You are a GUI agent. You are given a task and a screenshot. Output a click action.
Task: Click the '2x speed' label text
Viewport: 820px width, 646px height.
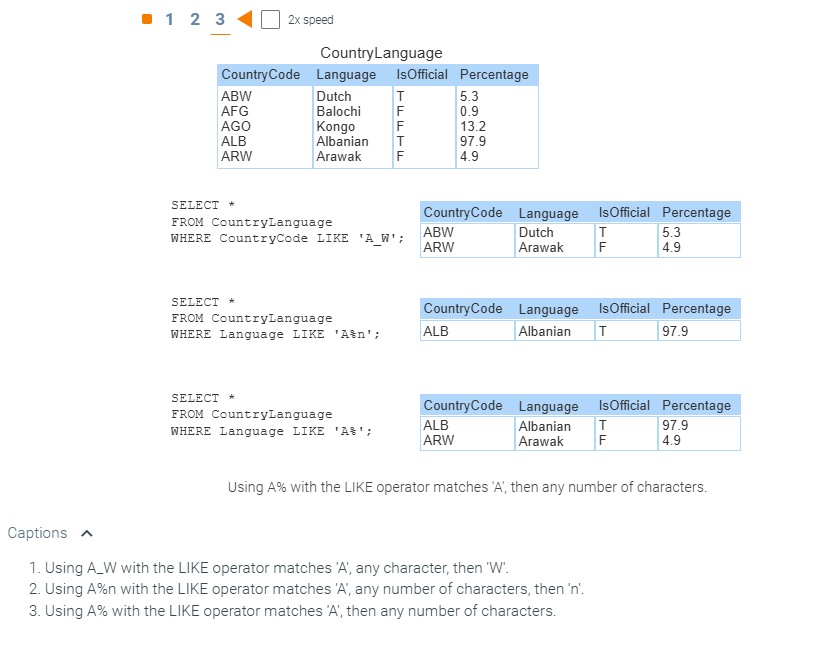click(310, 20)
